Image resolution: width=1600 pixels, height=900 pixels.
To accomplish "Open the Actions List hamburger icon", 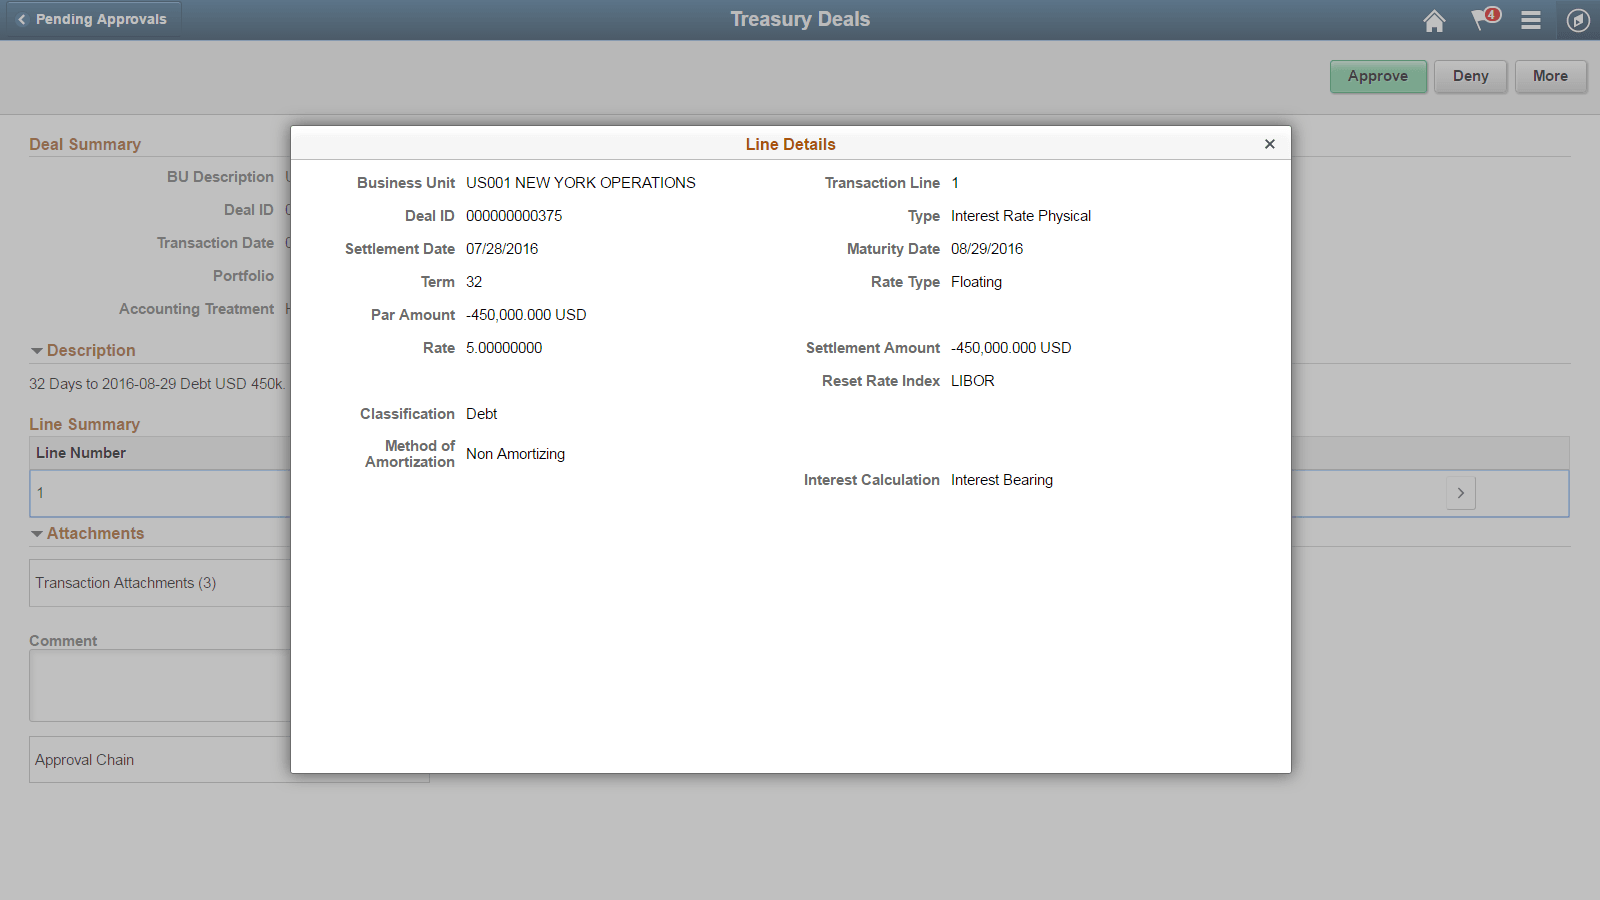I will (x=1530, y=20).
